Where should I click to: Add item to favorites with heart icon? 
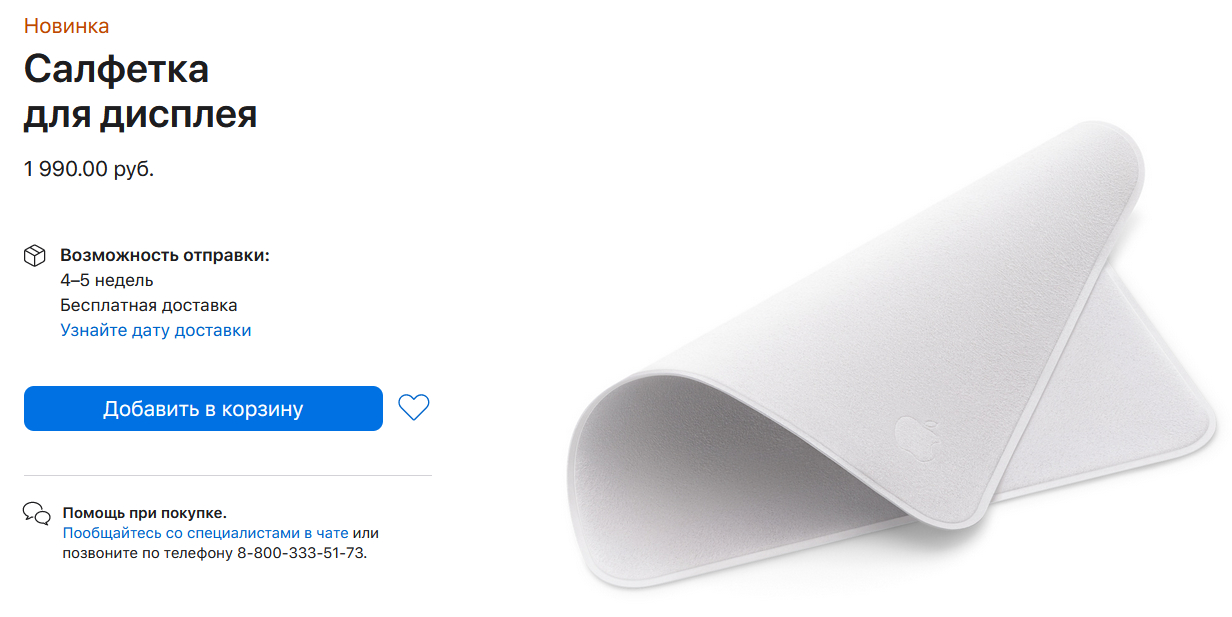413,407
